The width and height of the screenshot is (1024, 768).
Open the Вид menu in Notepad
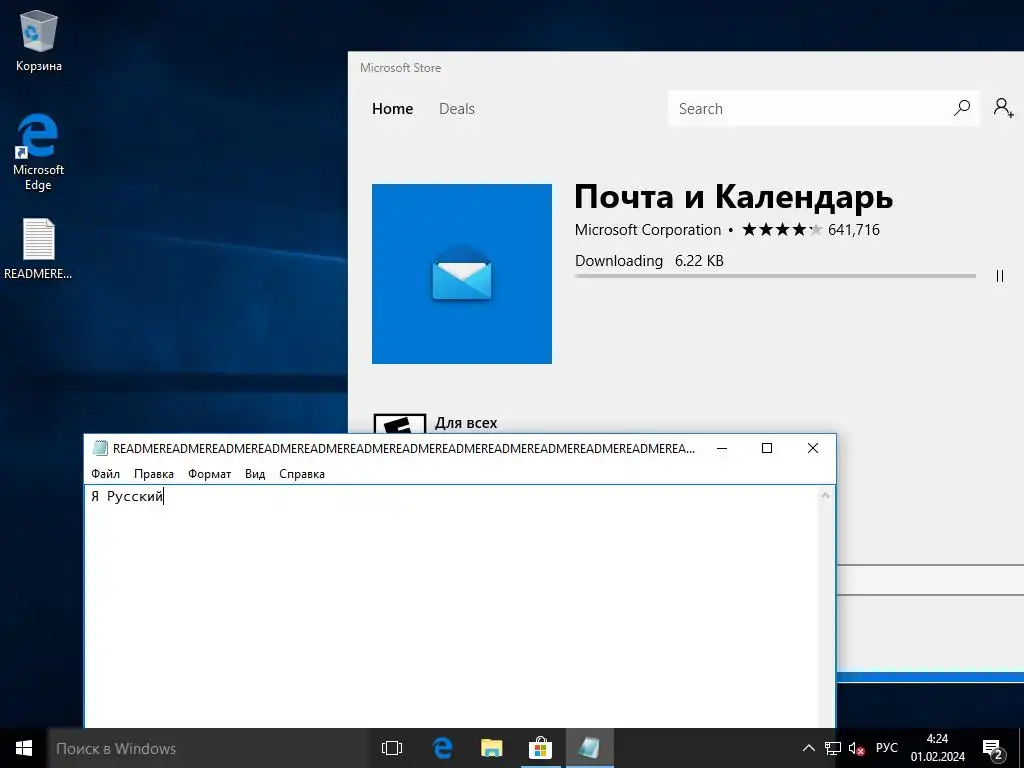(x=255, y=474)
